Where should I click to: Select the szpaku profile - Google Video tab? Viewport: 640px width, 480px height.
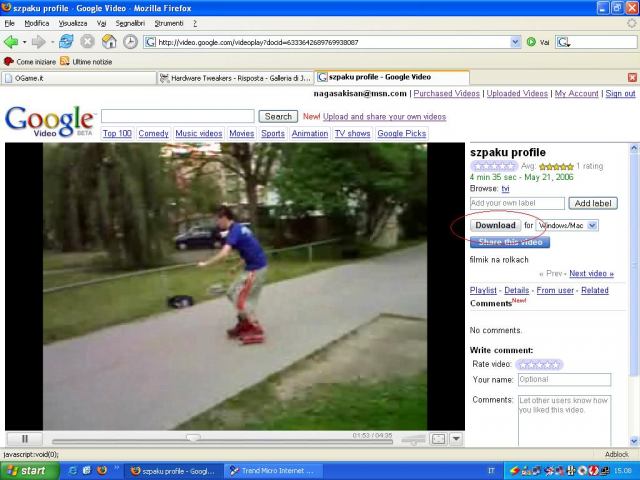point(392,77)
